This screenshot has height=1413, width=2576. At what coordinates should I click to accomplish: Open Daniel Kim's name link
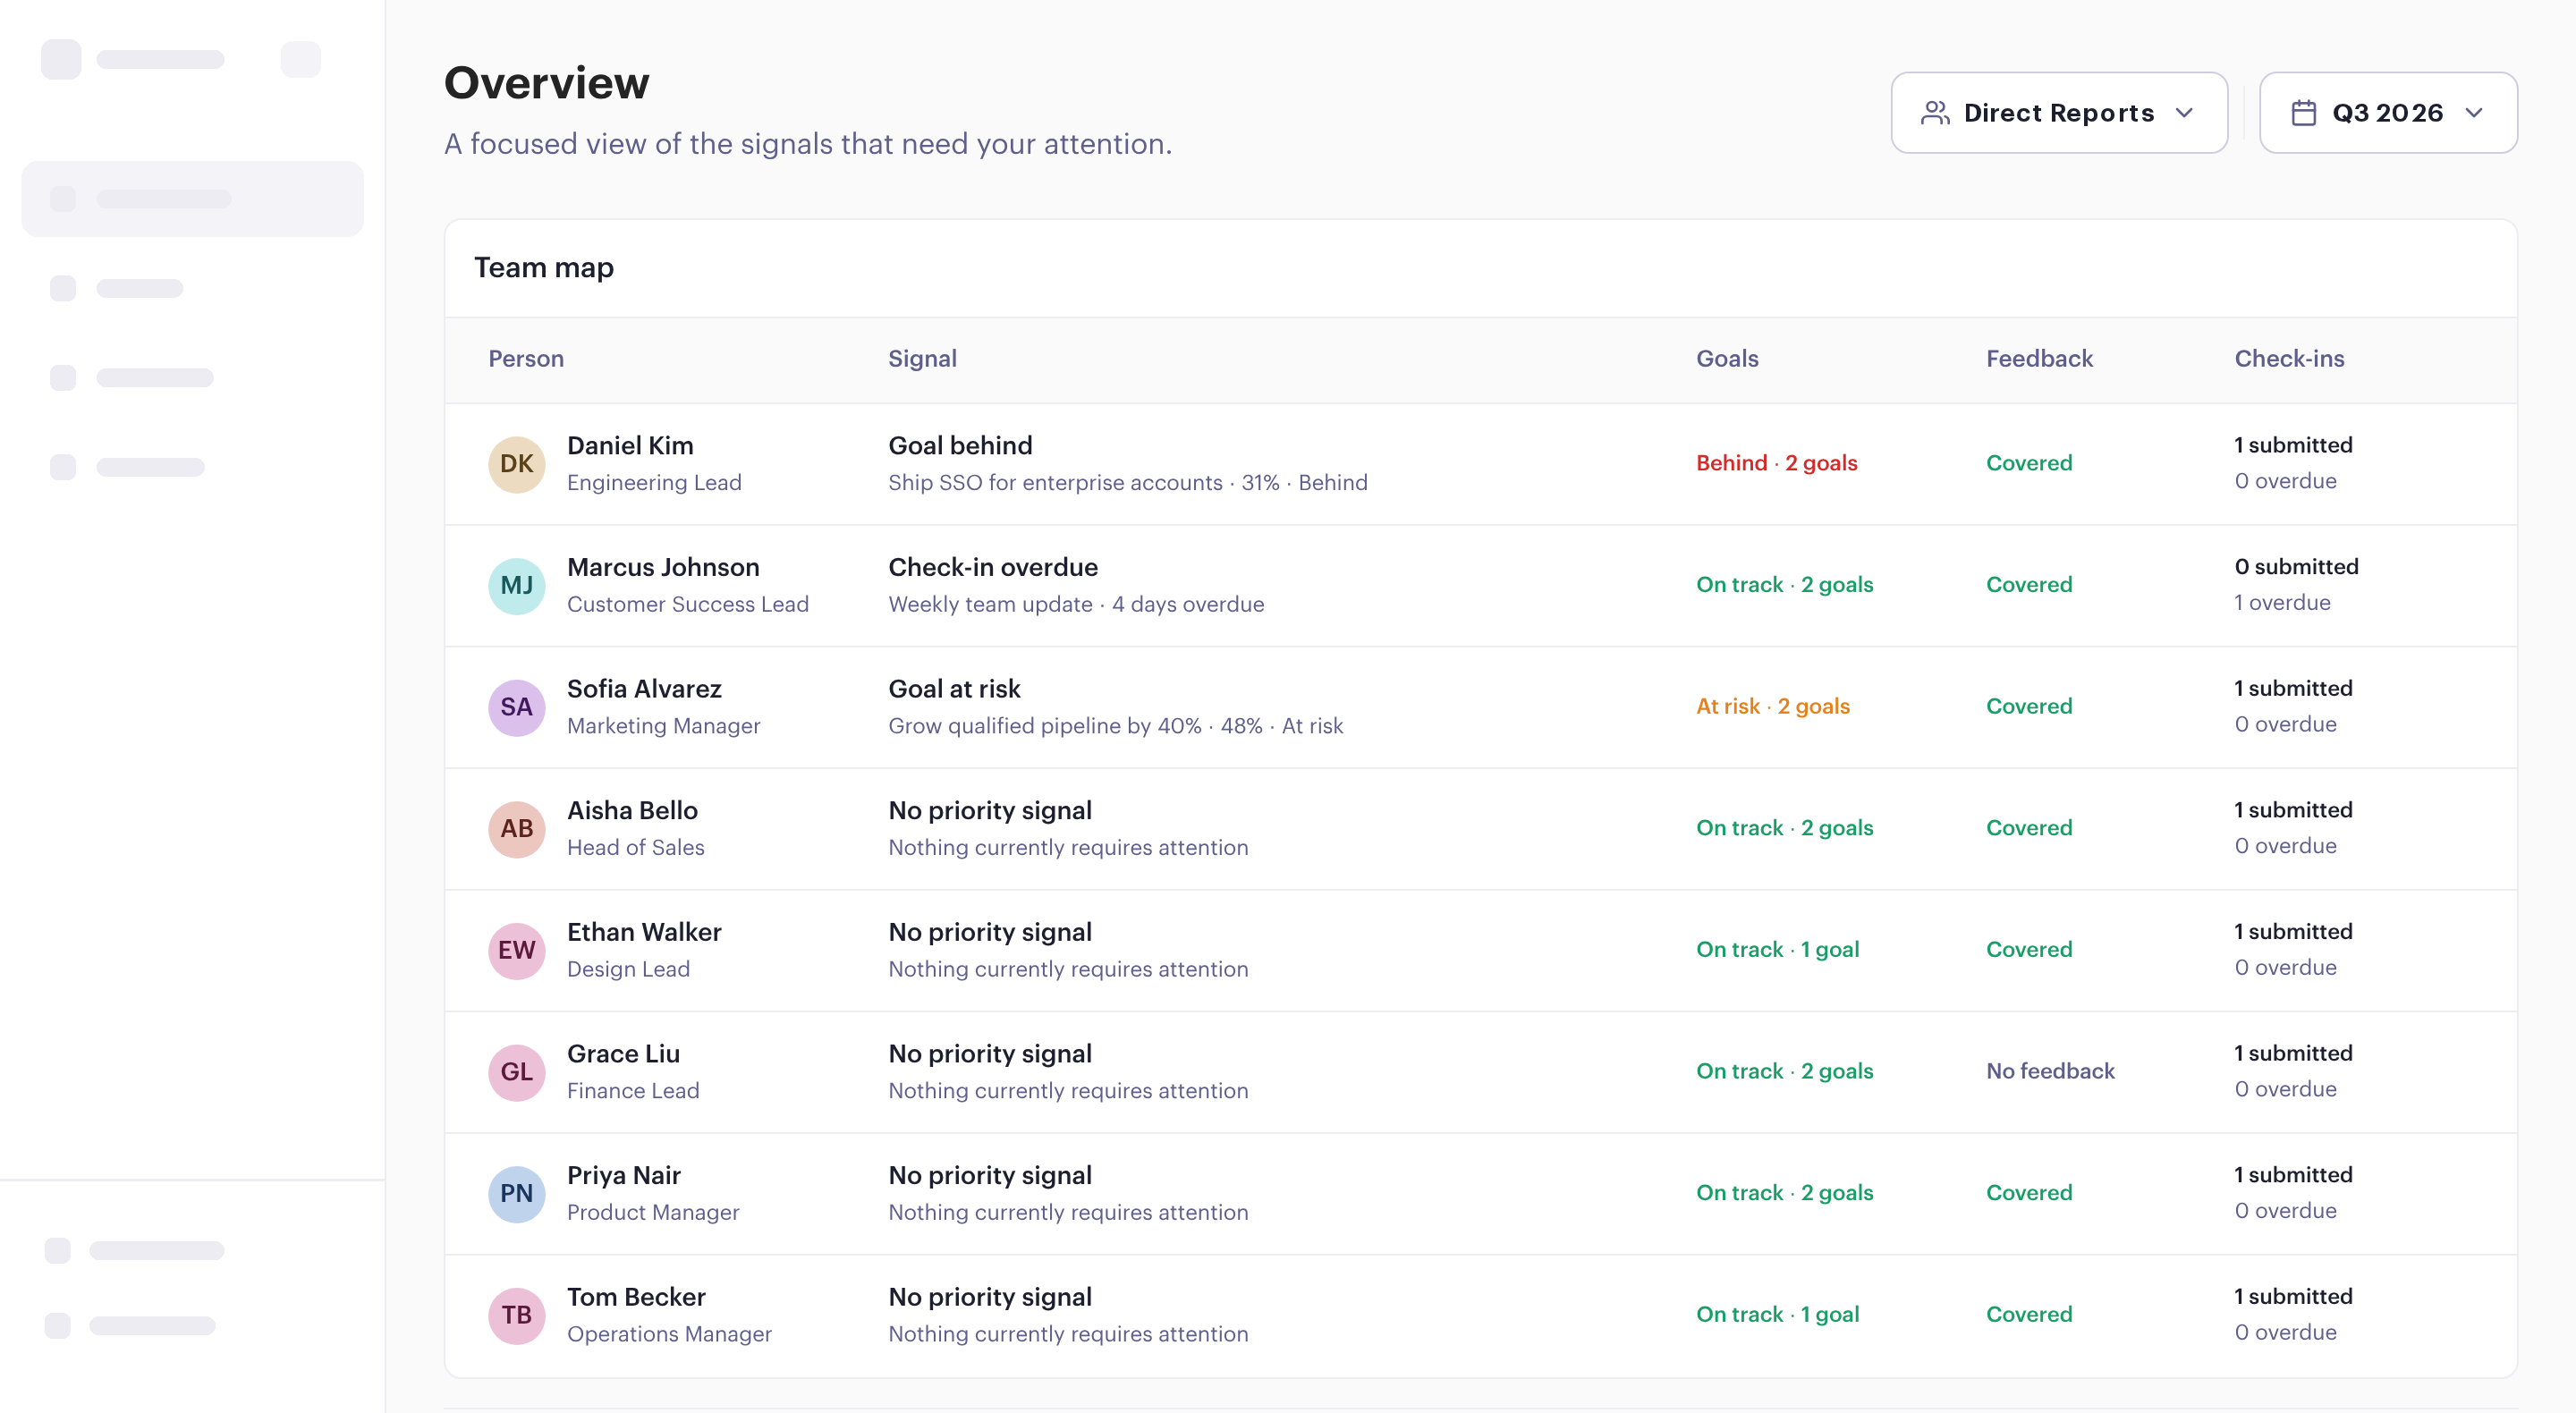630,446
